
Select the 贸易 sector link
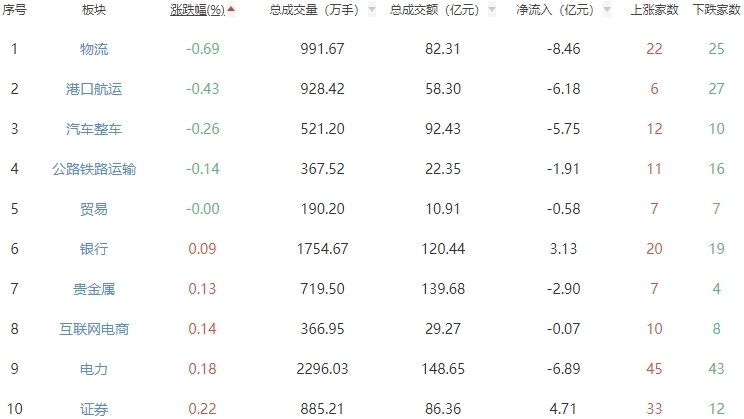(x=94, y=209)
